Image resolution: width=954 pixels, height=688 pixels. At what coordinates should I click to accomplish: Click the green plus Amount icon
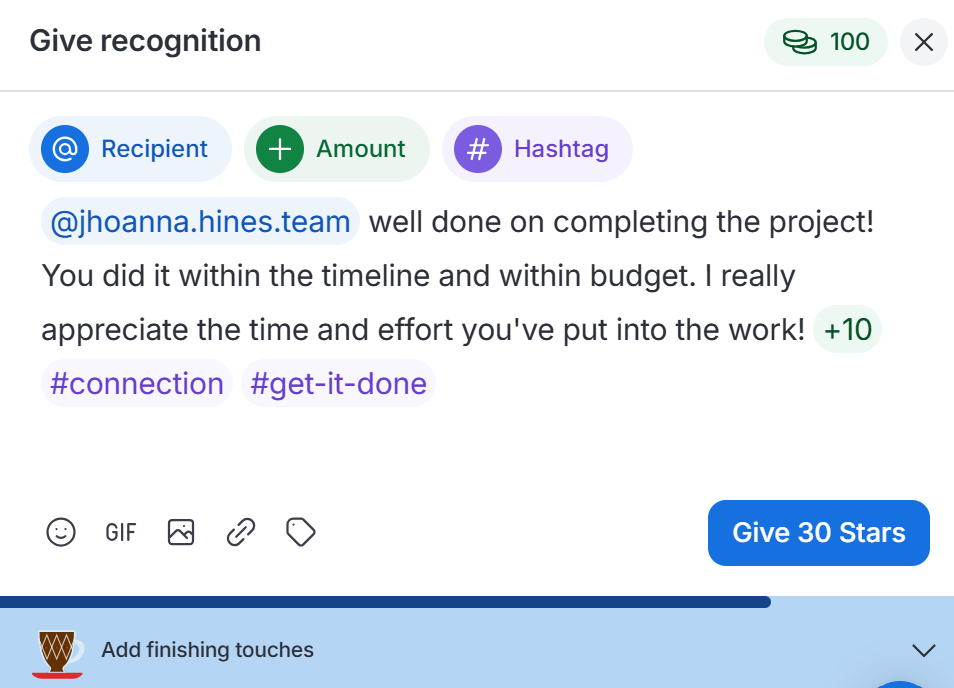point(280,149)
